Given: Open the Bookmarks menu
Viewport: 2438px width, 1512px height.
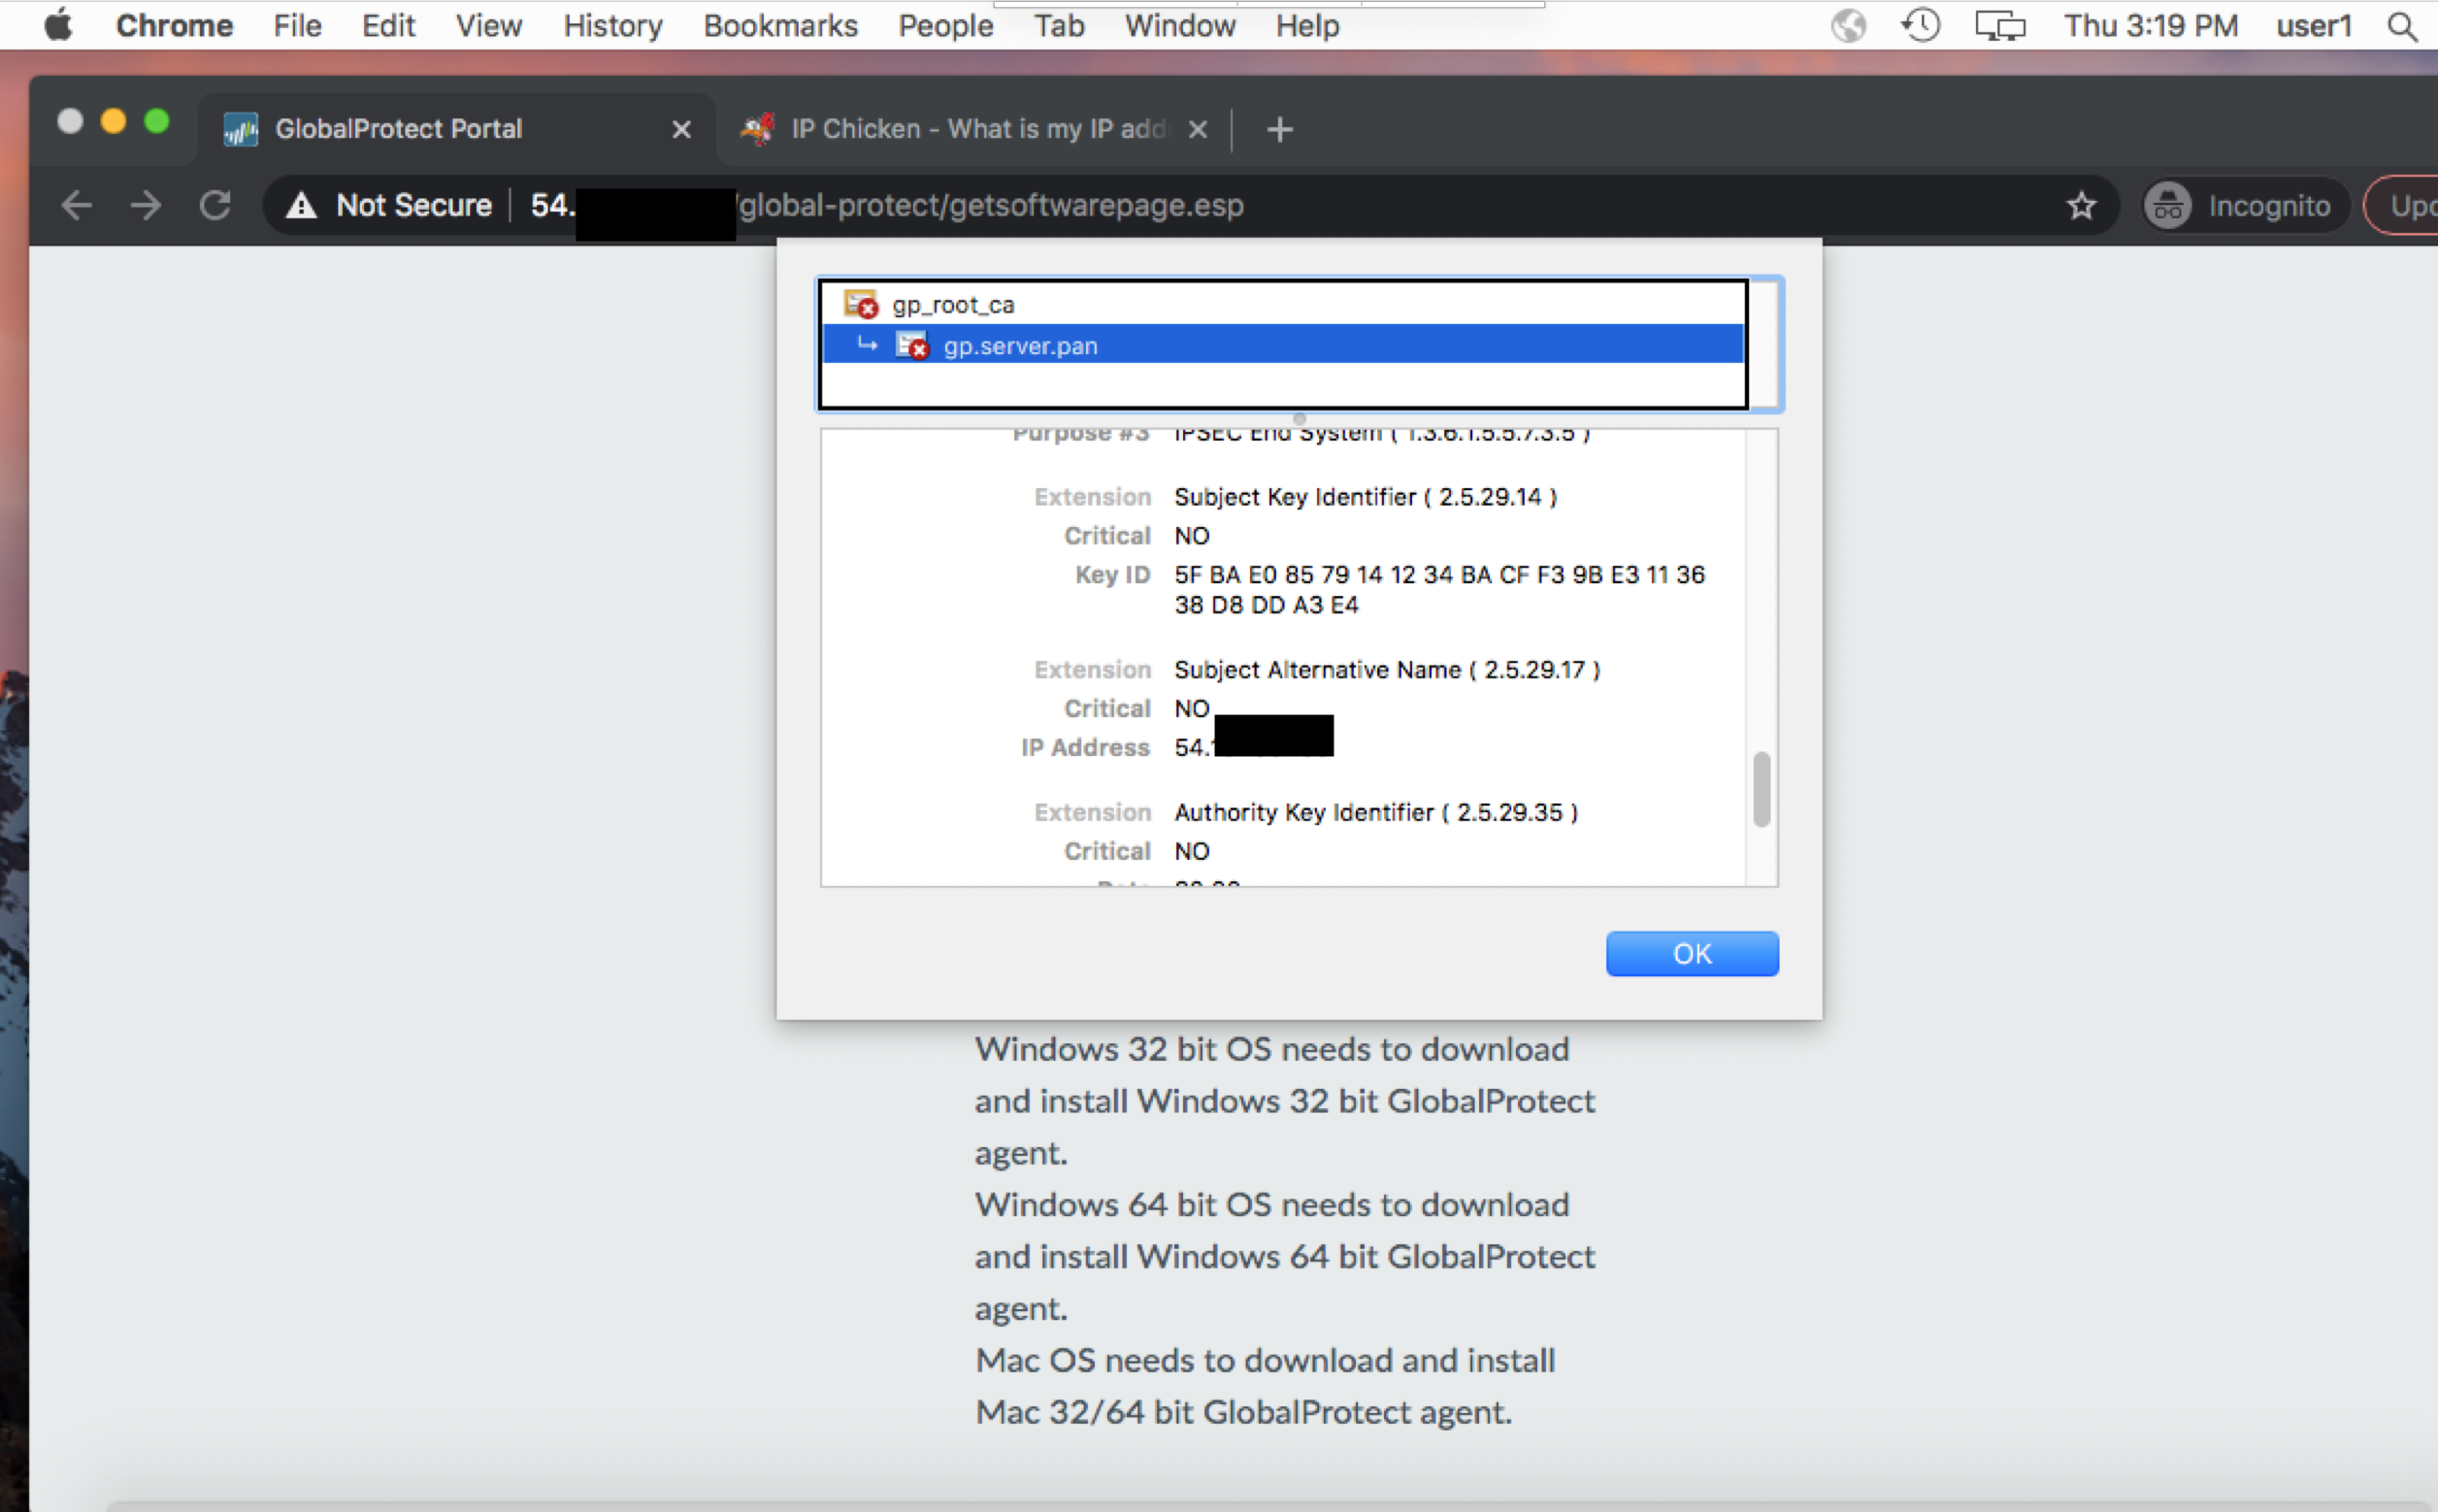Looking at the screenshot, I should click(x=780, y=25).
